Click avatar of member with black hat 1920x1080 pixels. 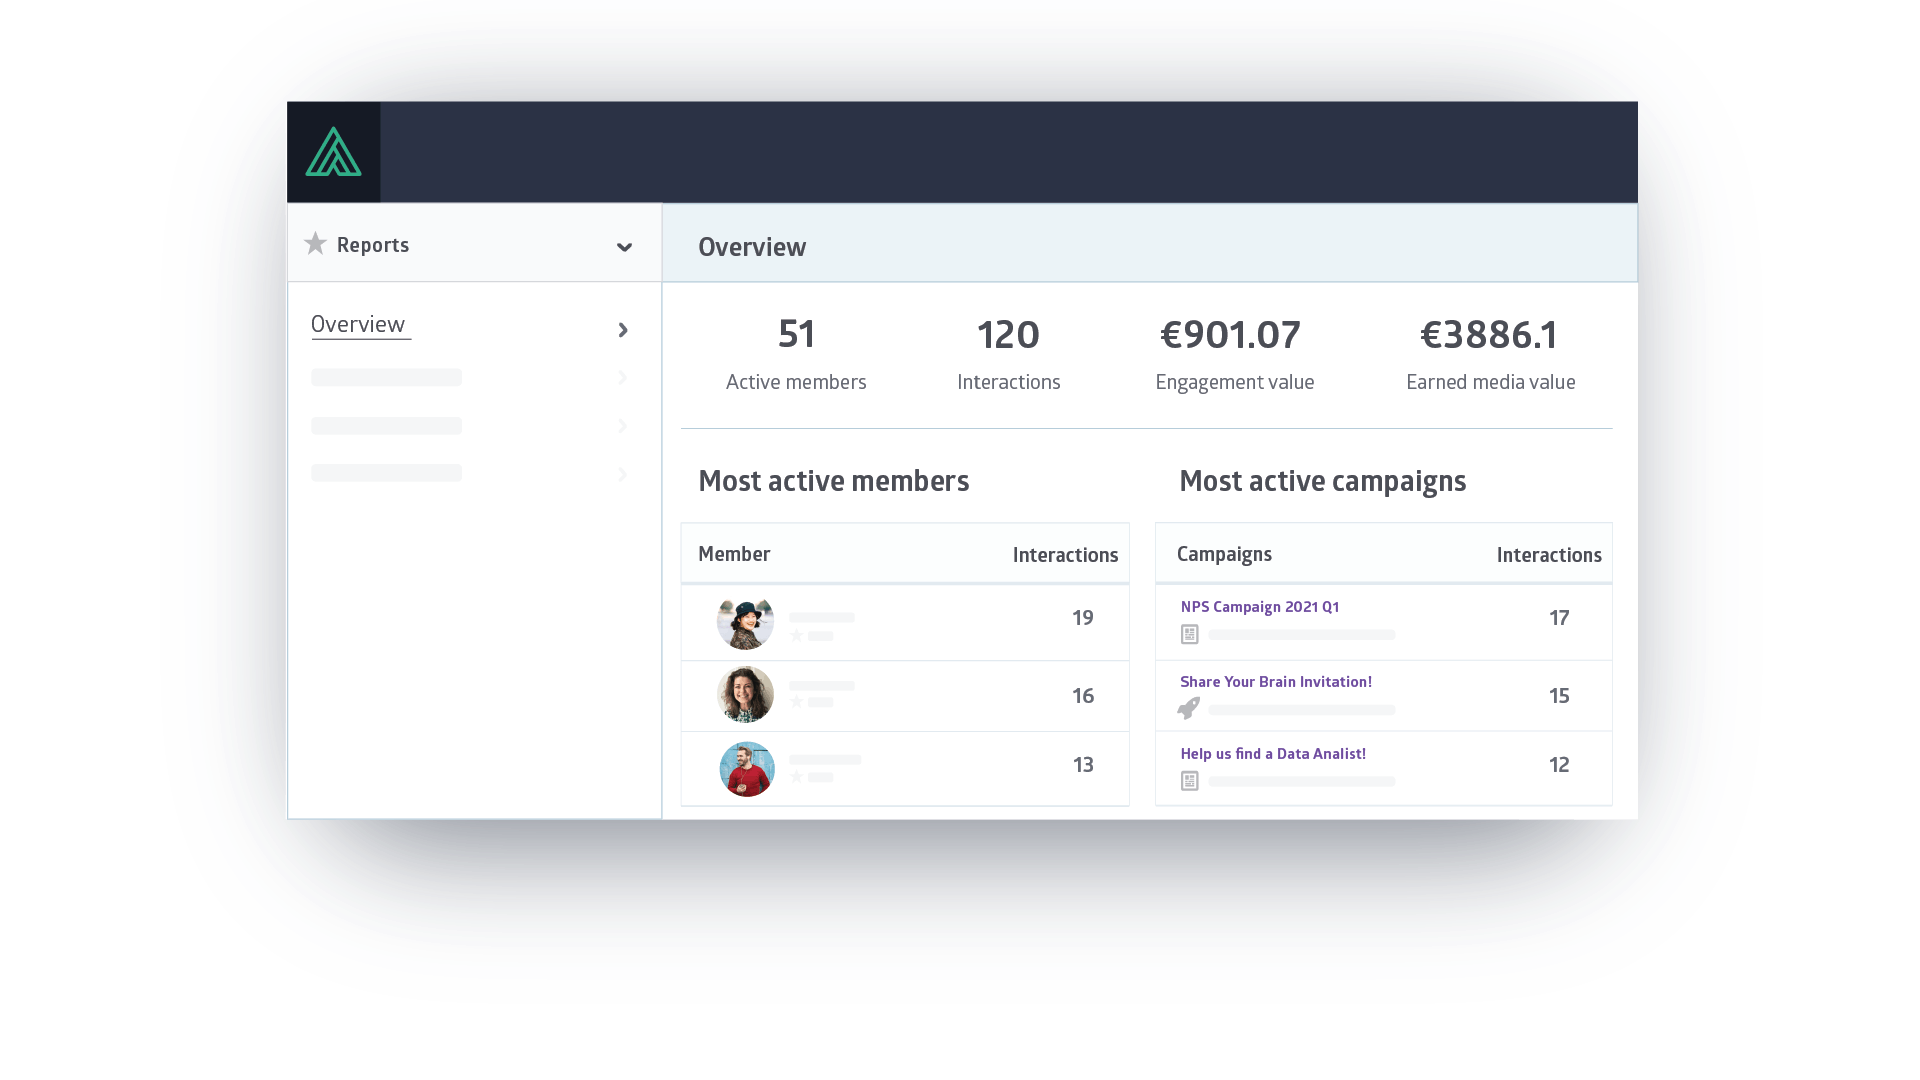coord(745,623)
